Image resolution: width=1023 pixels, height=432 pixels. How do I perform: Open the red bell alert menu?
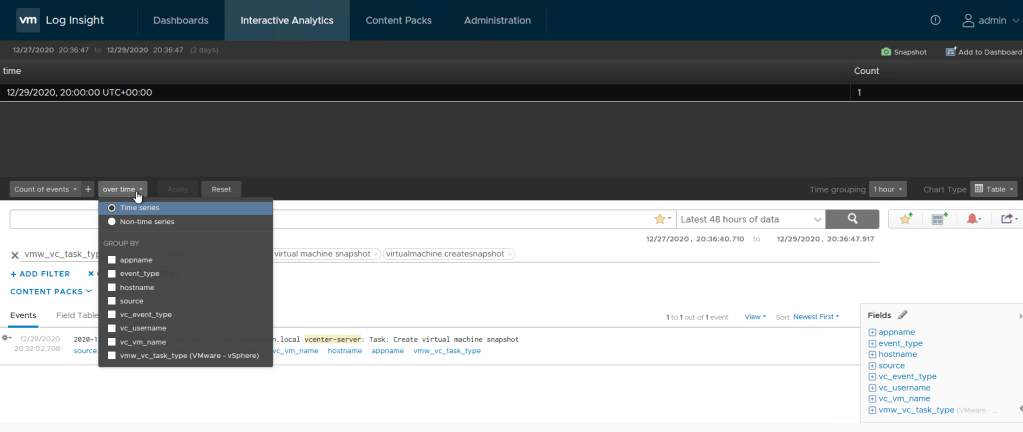972,219
